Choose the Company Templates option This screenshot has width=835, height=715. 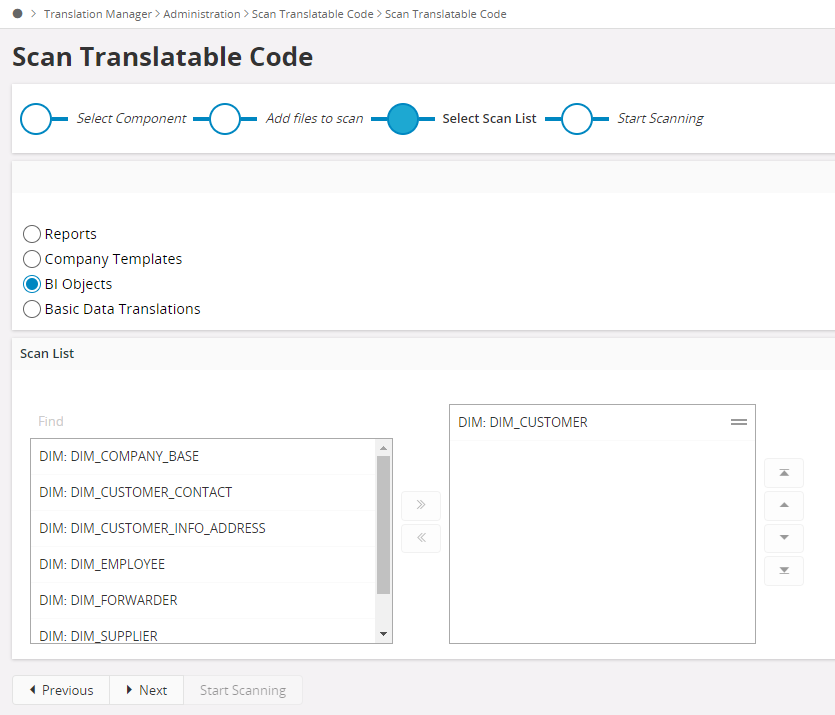click(31, 258)
